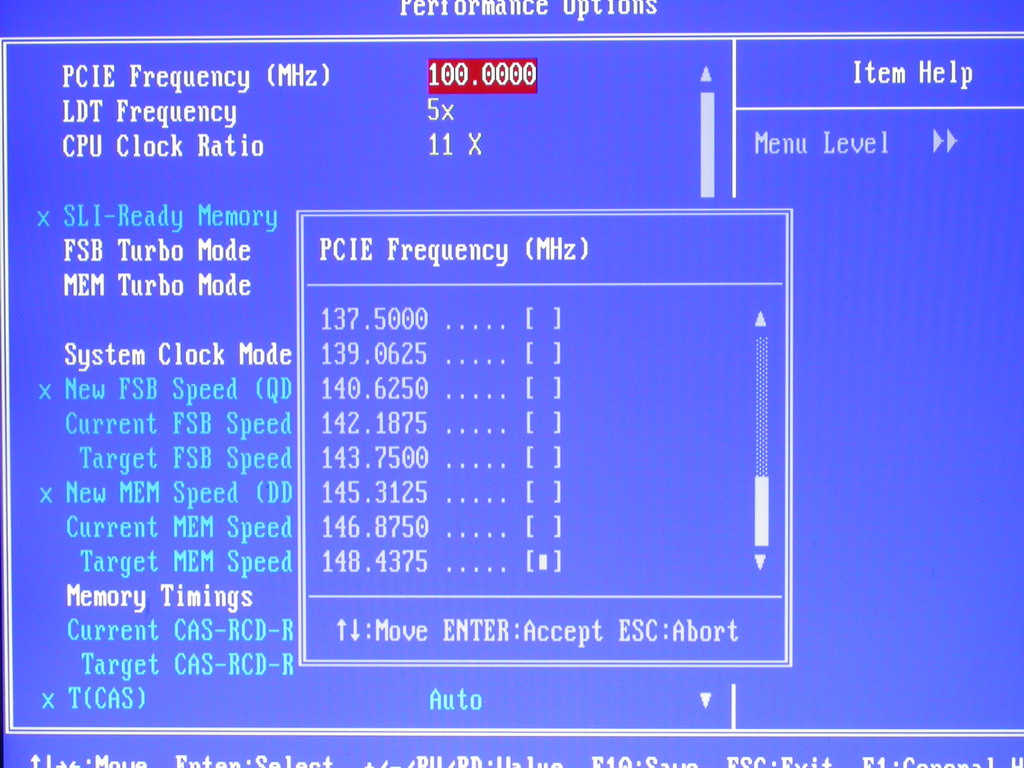Select the CPU Clock Ratio setting
This screenshot has width=1024, height=768.
[163, 146]
